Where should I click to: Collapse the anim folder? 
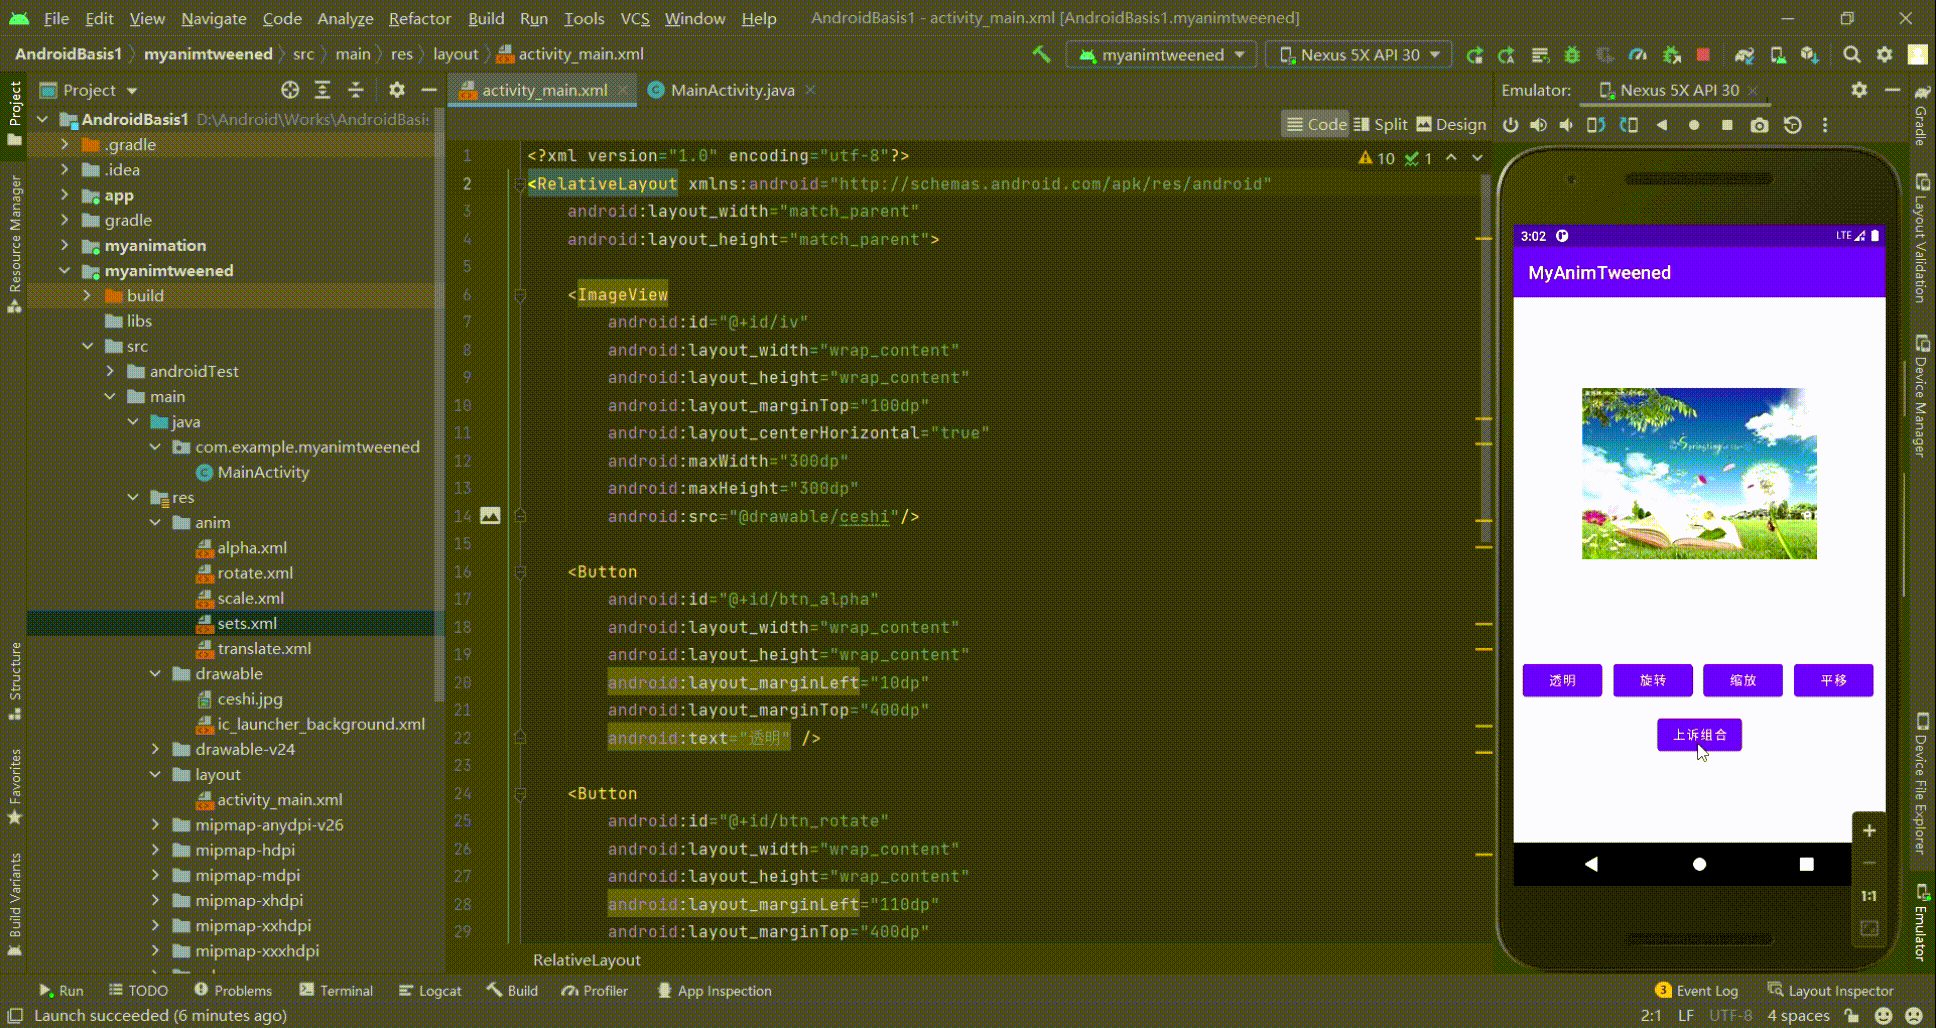(x=155, y=522)
